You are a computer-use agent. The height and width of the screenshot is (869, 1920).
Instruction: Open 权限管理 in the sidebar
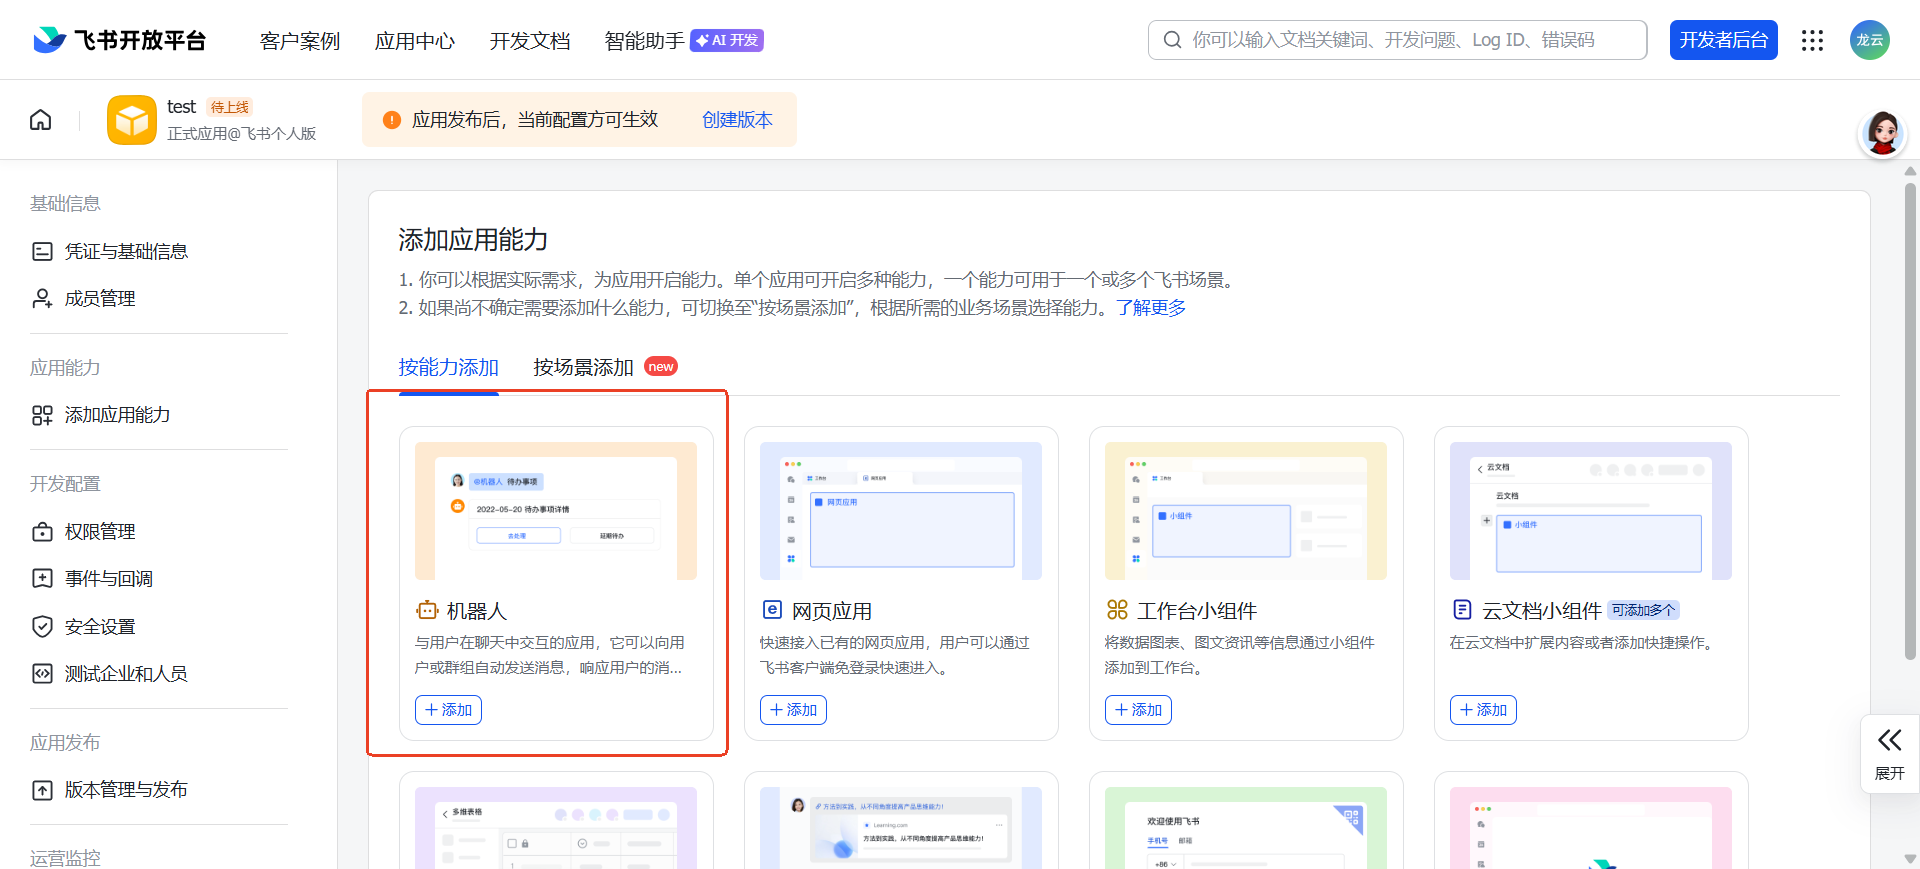pos(100,532)
